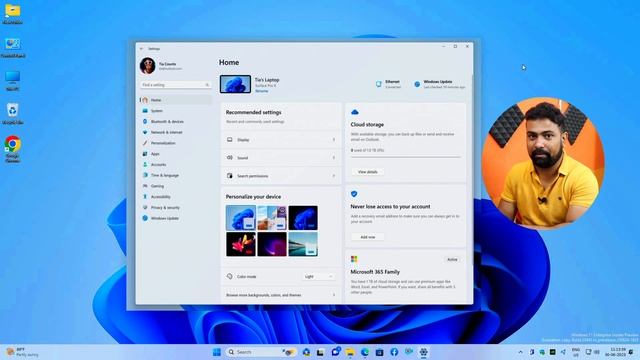Open the Color mode dropdown
640x360 pixels.
click(318, 276)
